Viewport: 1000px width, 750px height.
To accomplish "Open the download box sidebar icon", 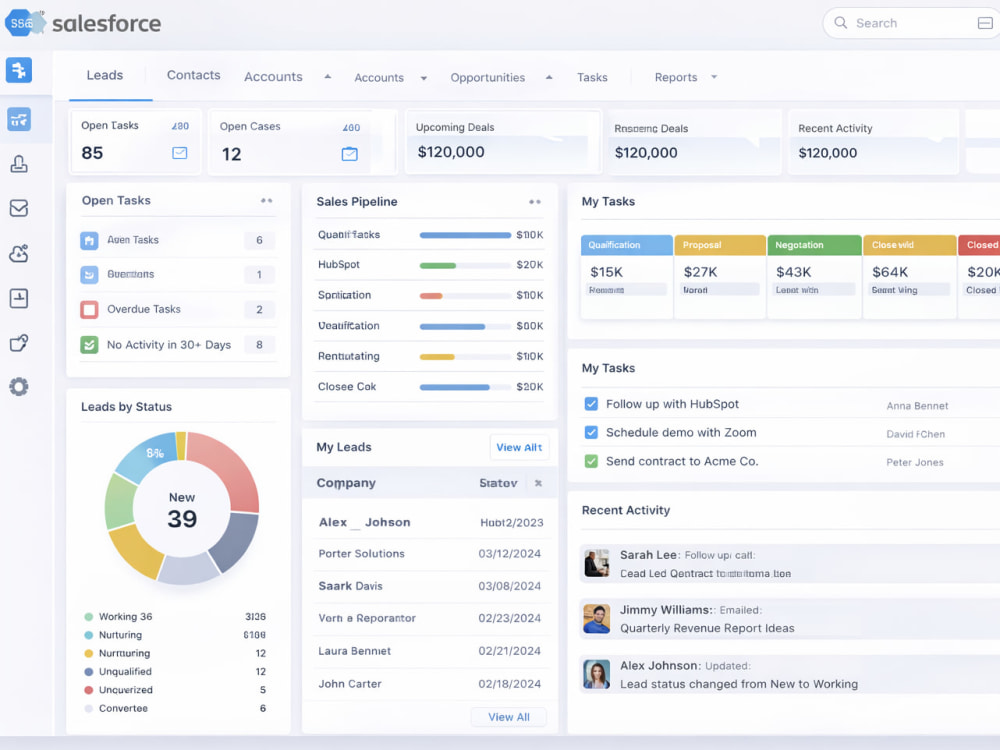I will [x=19, y=298].
